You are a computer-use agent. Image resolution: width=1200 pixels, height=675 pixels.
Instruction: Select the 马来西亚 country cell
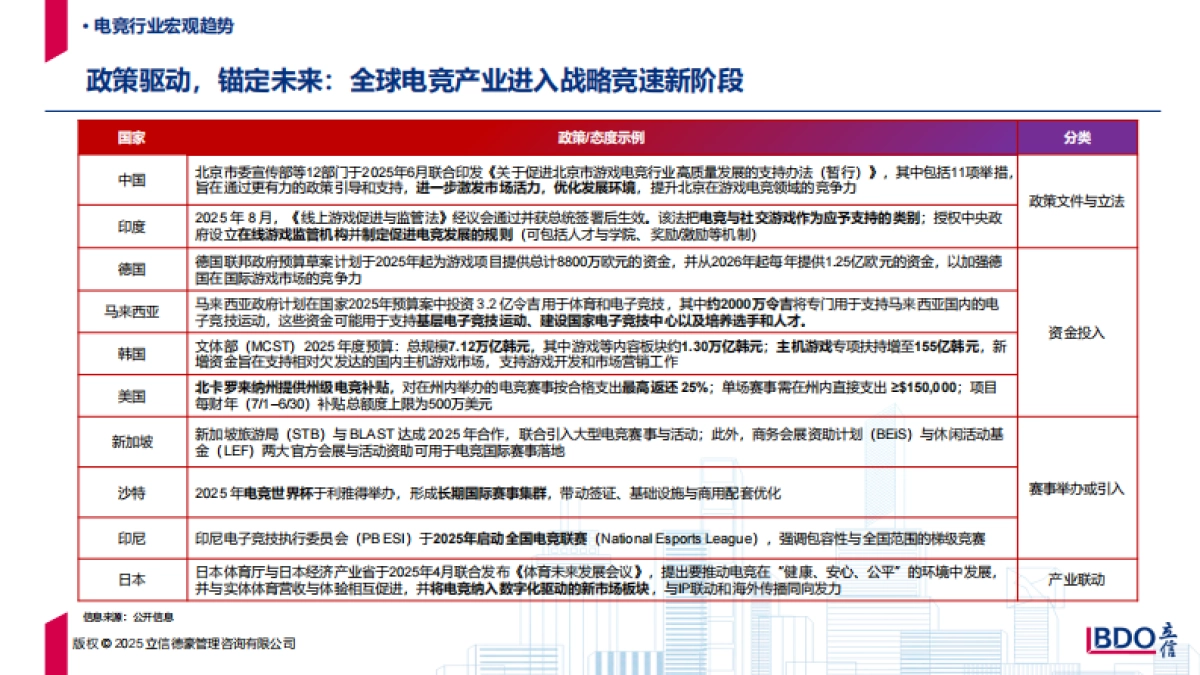tap(131, 312)
